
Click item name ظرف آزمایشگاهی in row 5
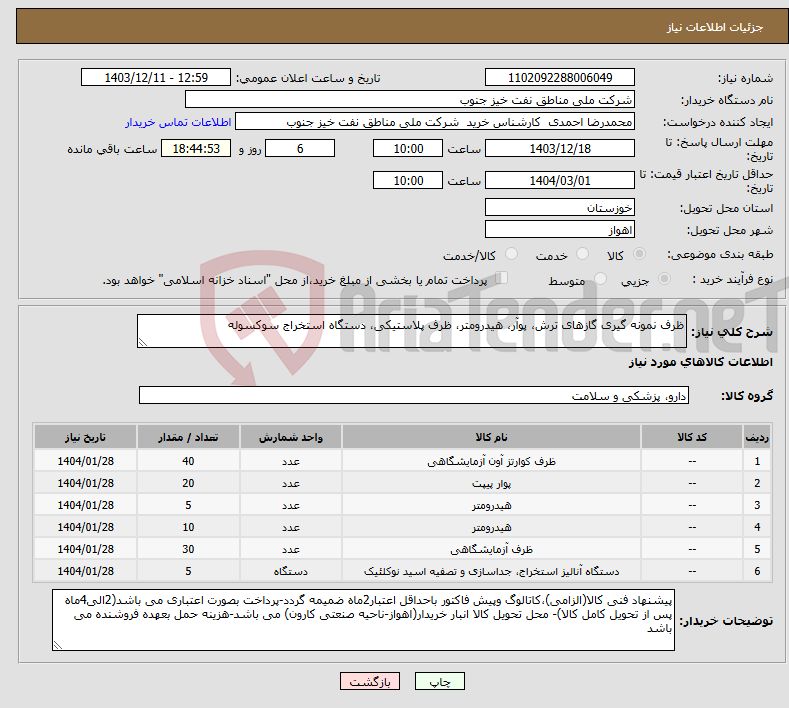pos(491,549)
